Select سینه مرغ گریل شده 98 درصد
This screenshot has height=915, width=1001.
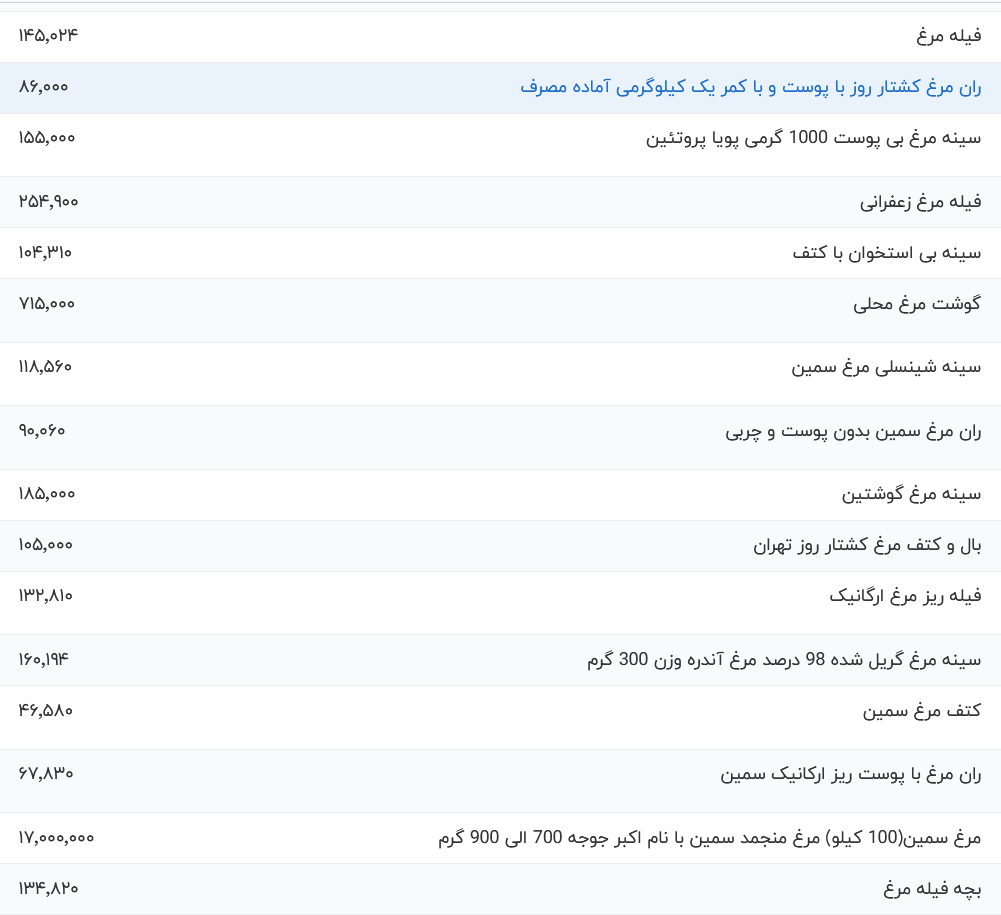(x=784, y=660)
